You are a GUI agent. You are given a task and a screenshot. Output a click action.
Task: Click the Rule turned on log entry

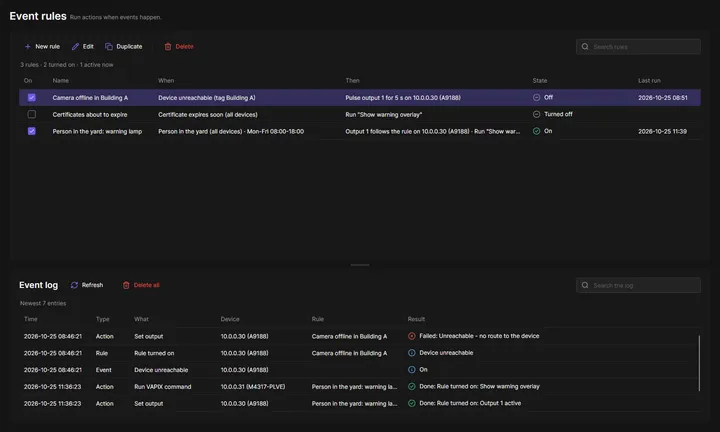(154, 353)
